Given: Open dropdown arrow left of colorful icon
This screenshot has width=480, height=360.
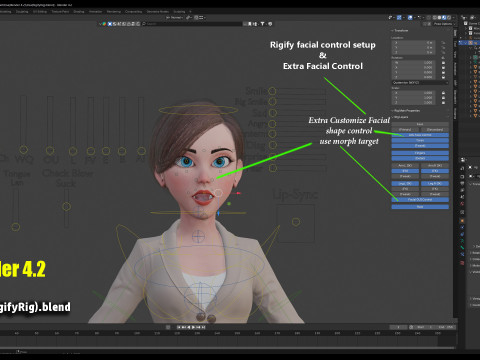Looking at the screenshot, I should 100,24.
